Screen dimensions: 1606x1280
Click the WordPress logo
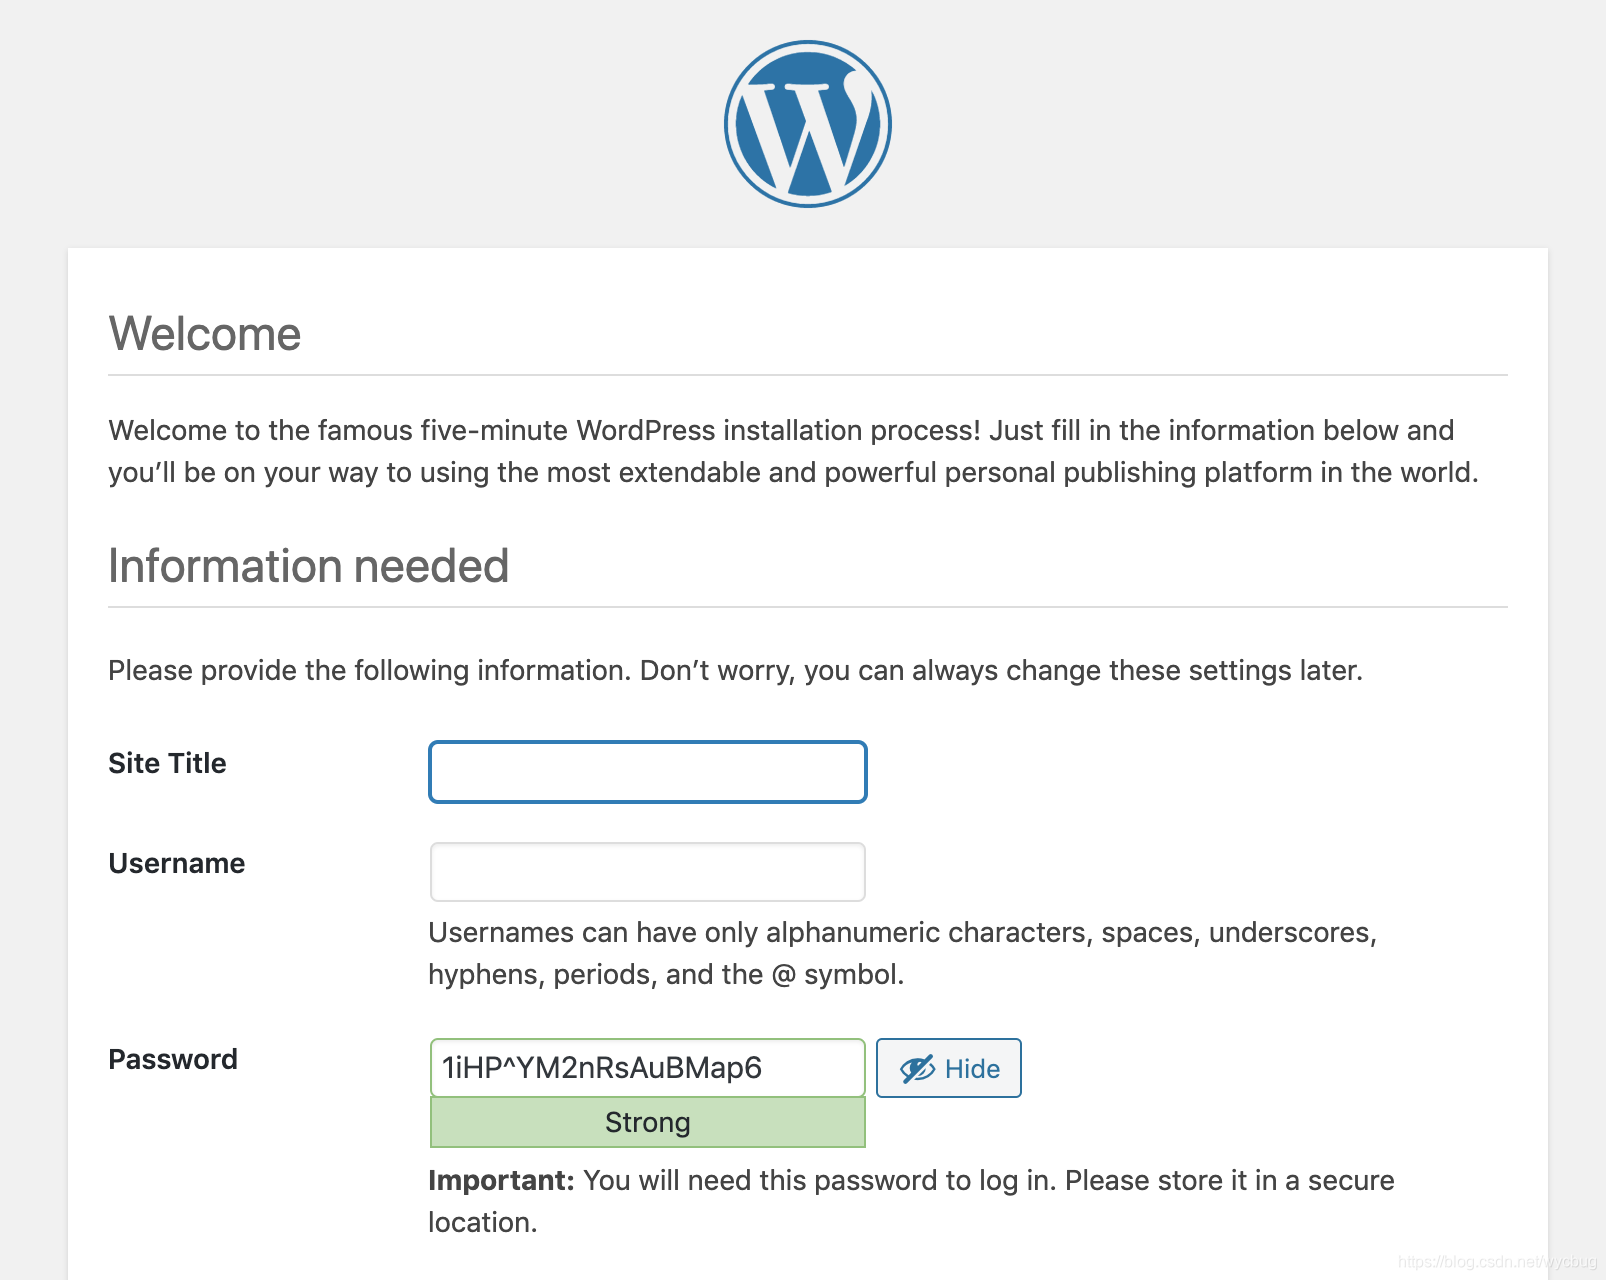[x=807, y=124]
